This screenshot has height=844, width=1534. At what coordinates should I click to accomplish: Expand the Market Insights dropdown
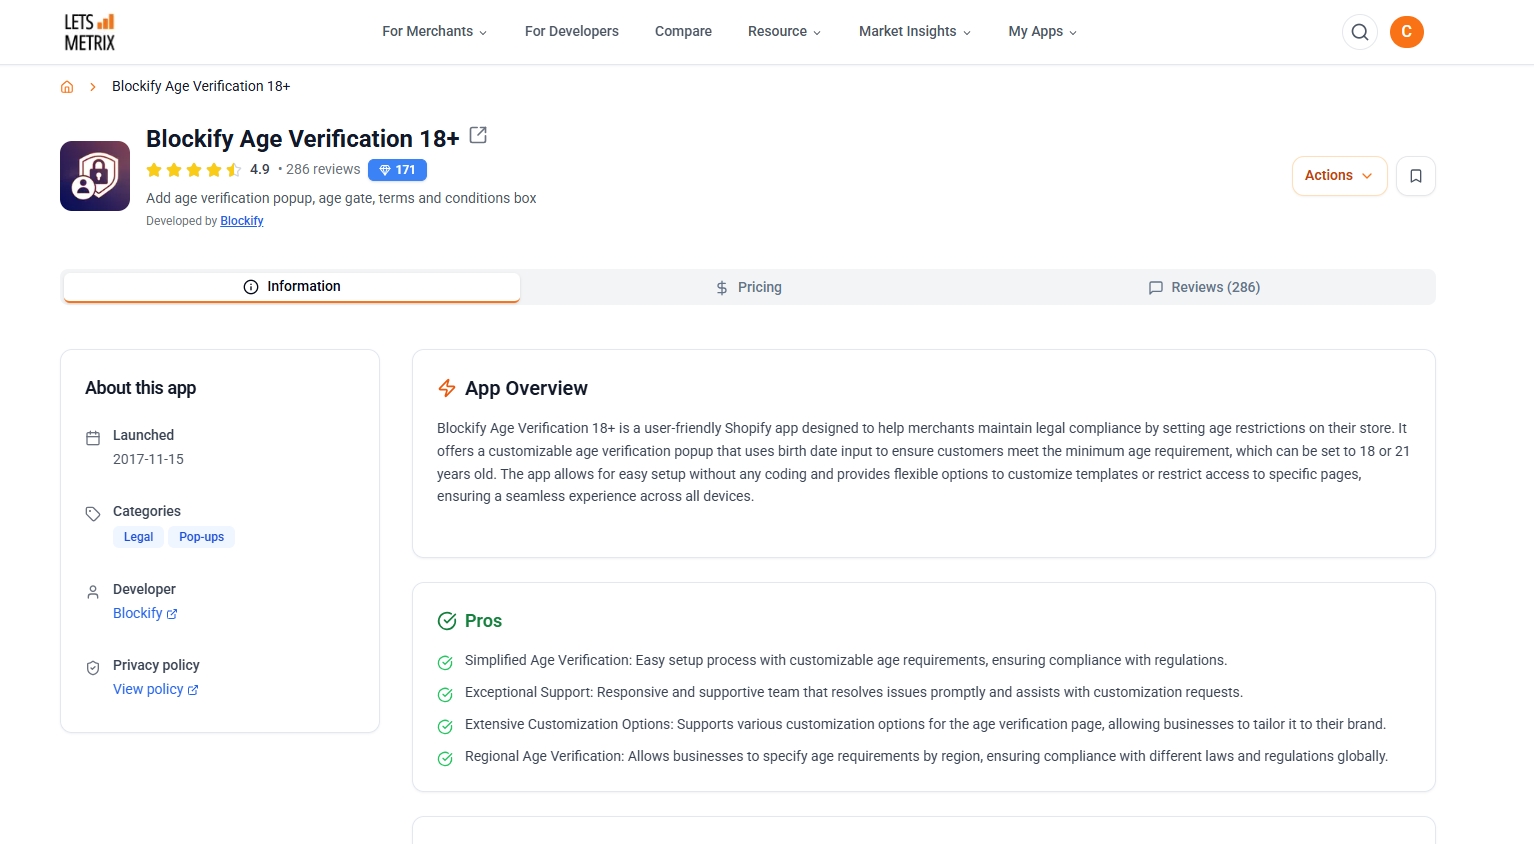pyautogui.click(x=915, y=31)
